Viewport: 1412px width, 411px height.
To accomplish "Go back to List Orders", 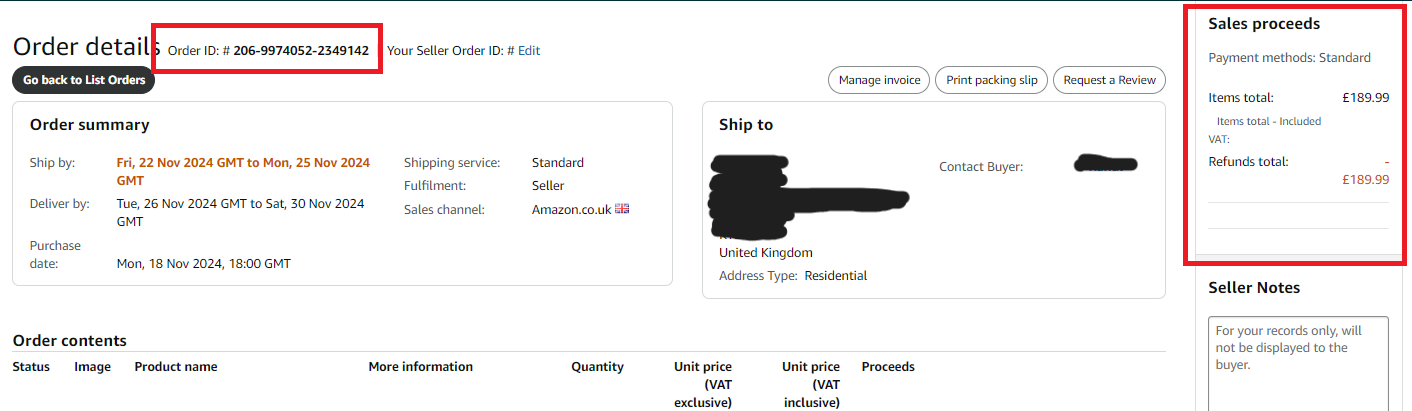I will (x=84, y=80).
